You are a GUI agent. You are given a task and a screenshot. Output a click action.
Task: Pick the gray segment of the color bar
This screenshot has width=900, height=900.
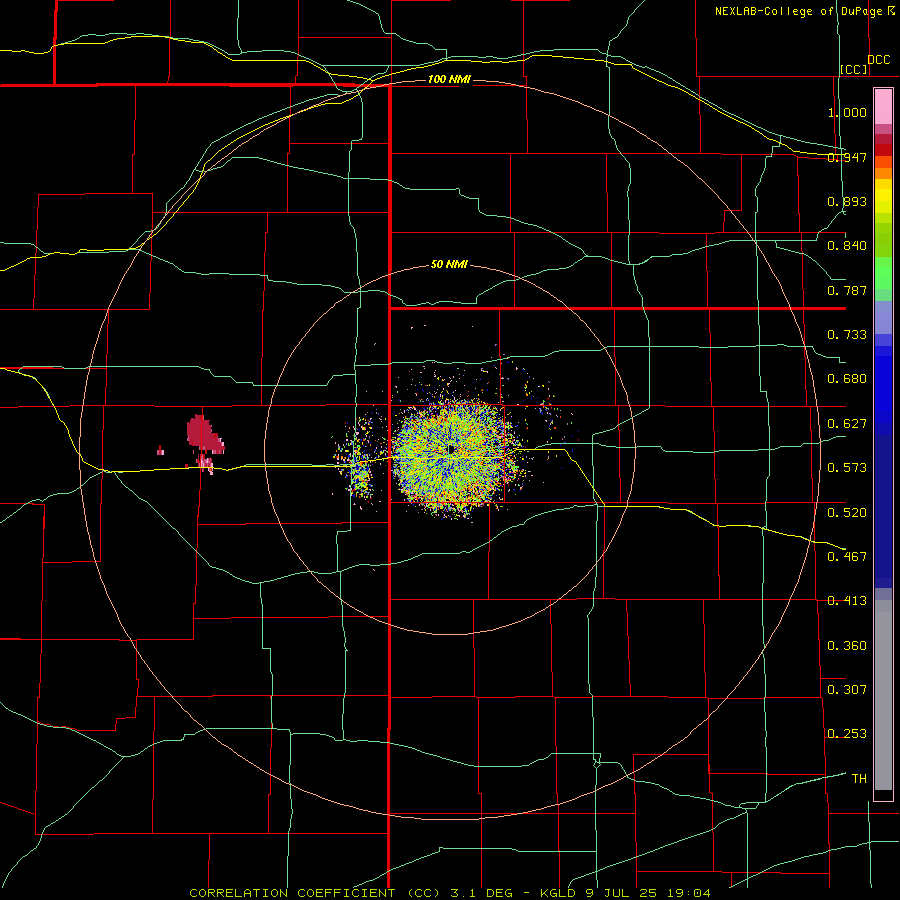click(883, 695)
